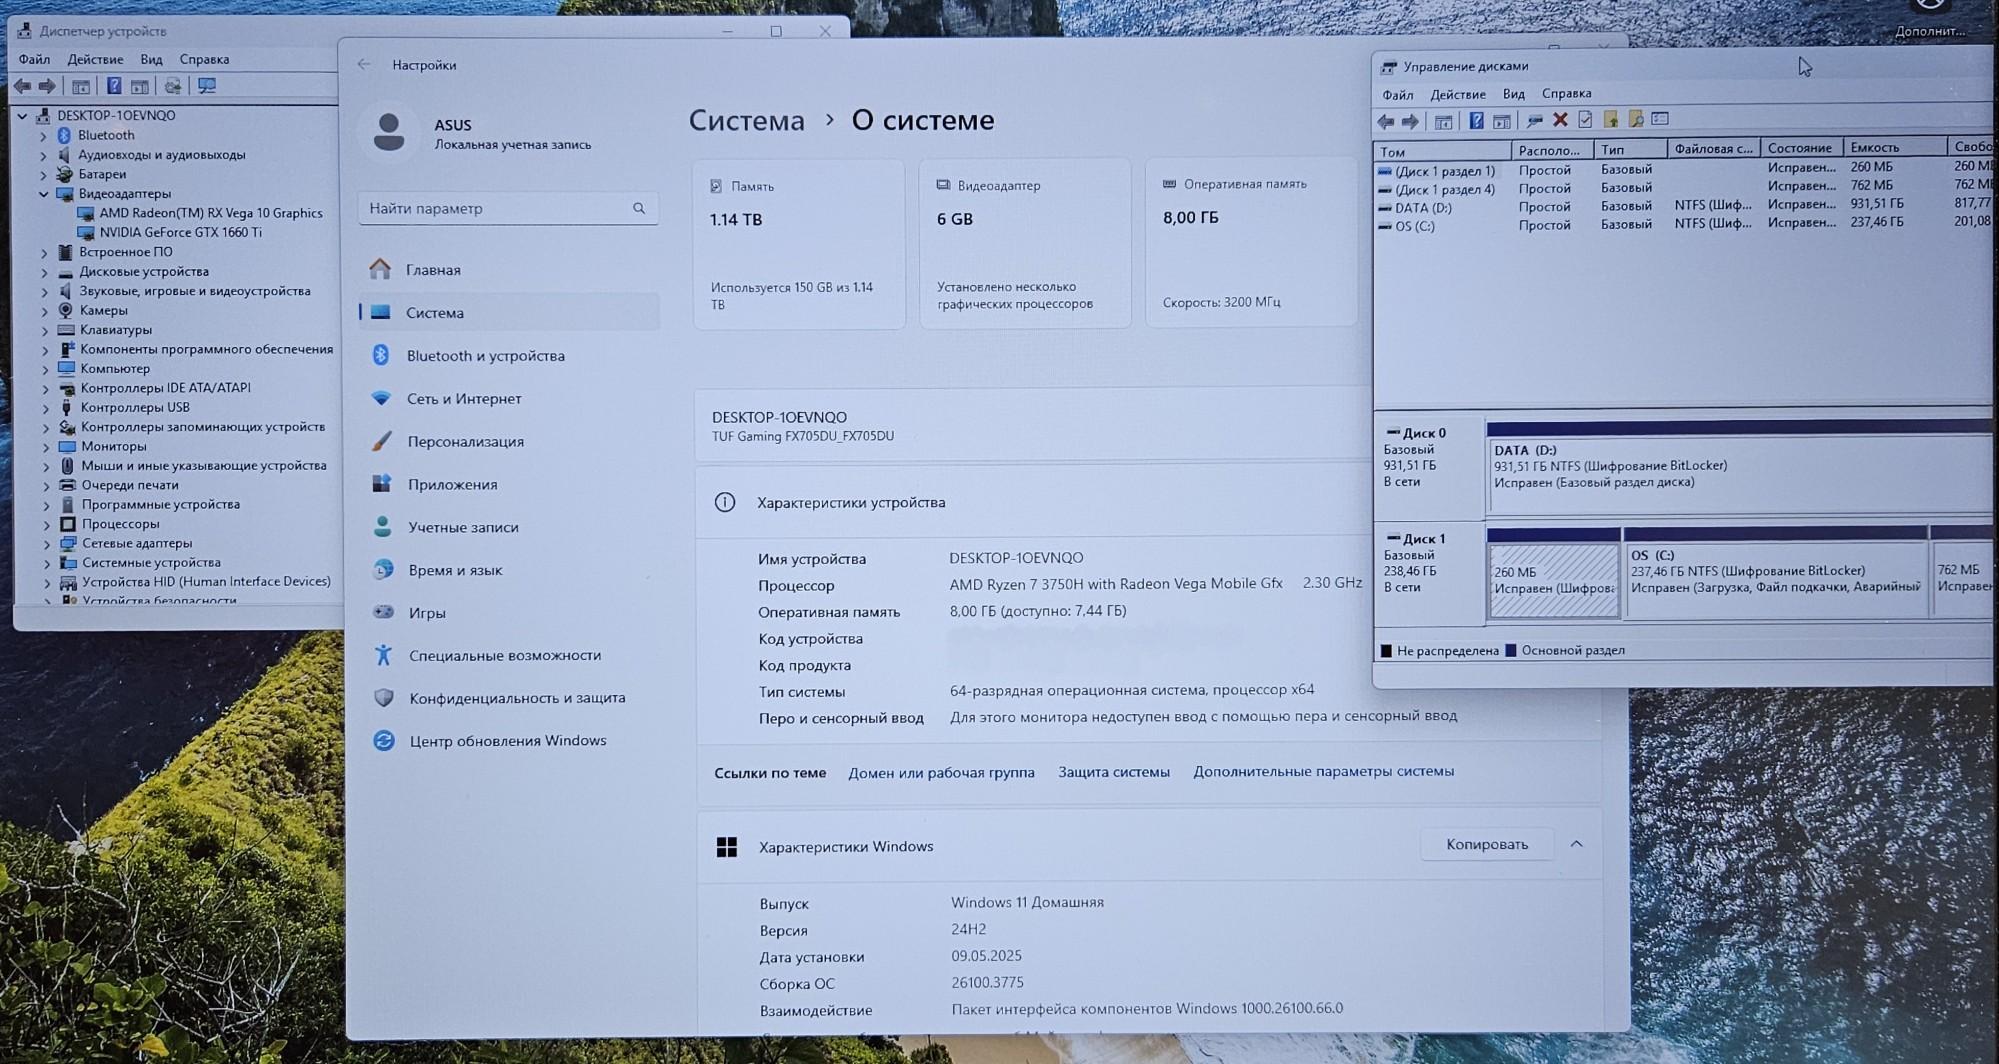1999x1064 pixels.
Task: Click the connect drive icon in Disk Management toolbar
Action: coord(1534,121)
